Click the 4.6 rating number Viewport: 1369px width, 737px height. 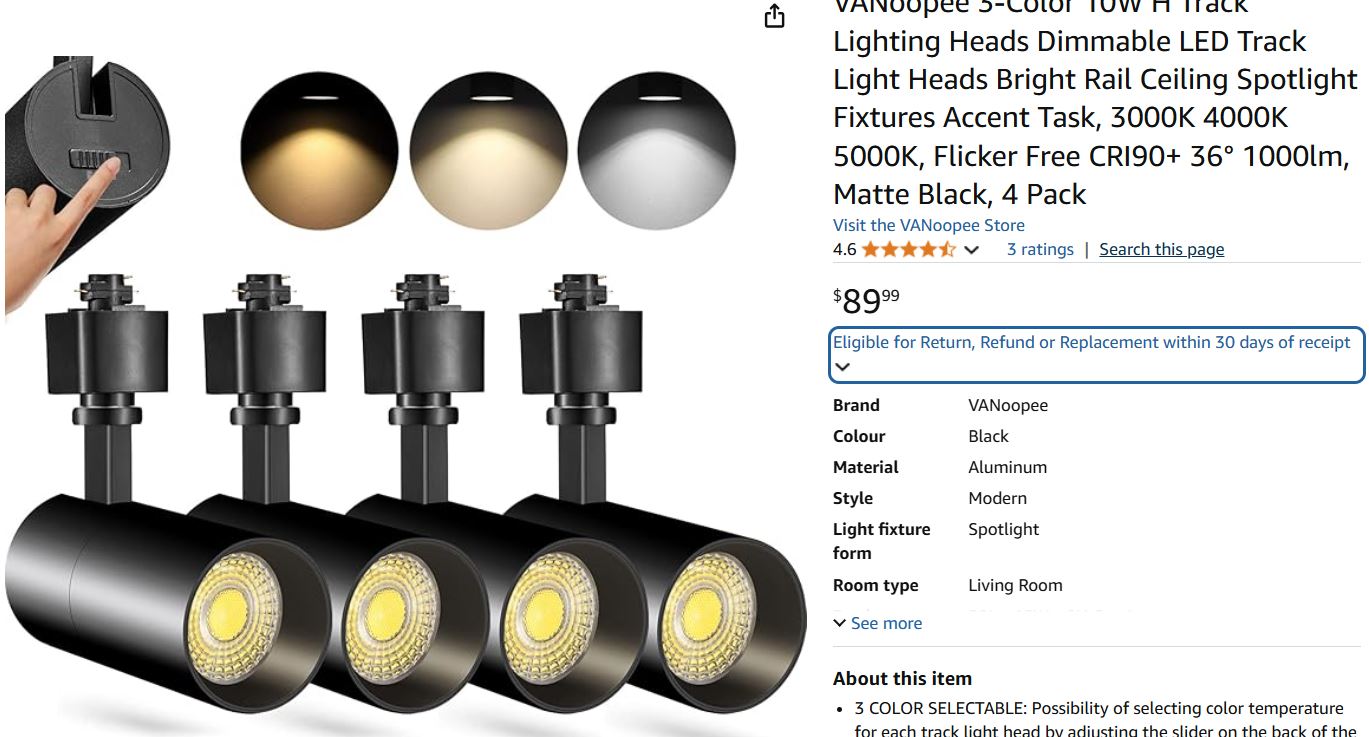click(845, 249)
